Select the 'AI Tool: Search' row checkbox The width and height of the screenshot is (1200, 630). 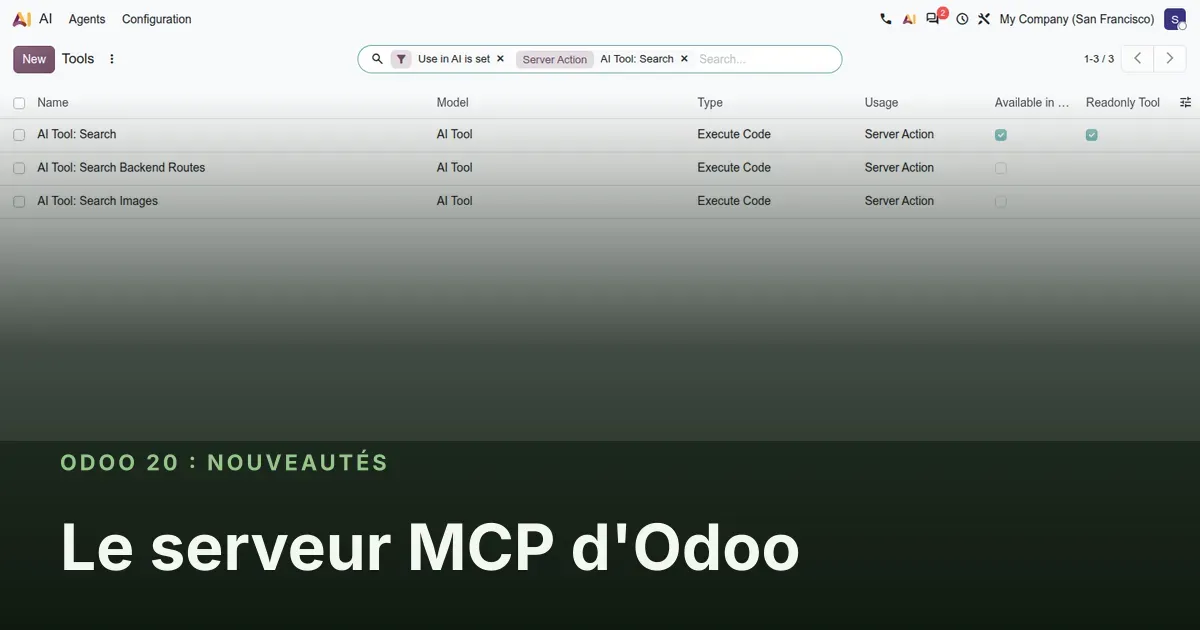19,135
